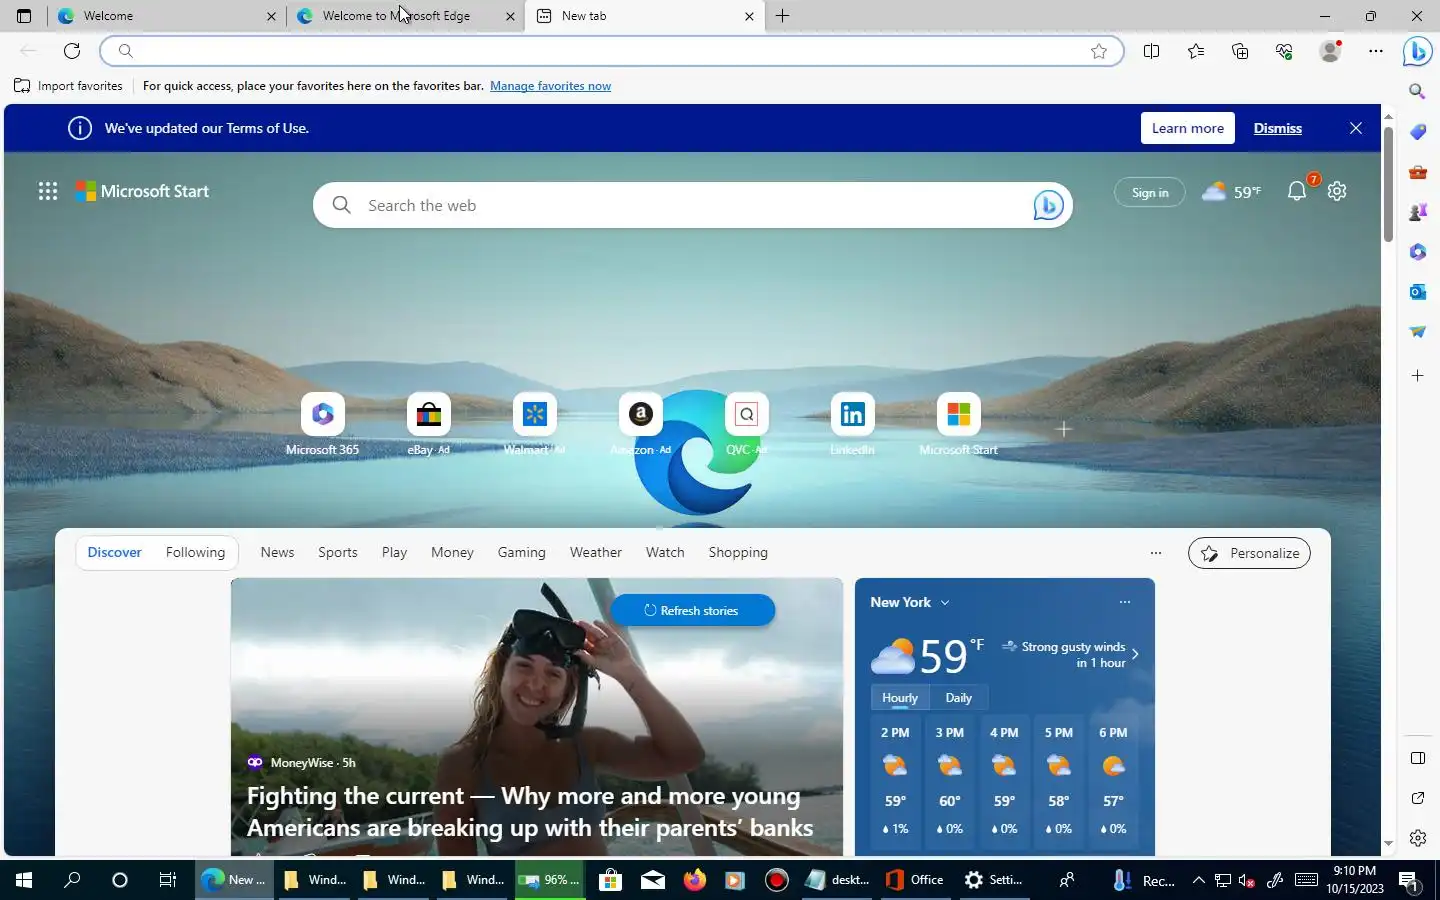Add a new quick link site

point(1064,429)
